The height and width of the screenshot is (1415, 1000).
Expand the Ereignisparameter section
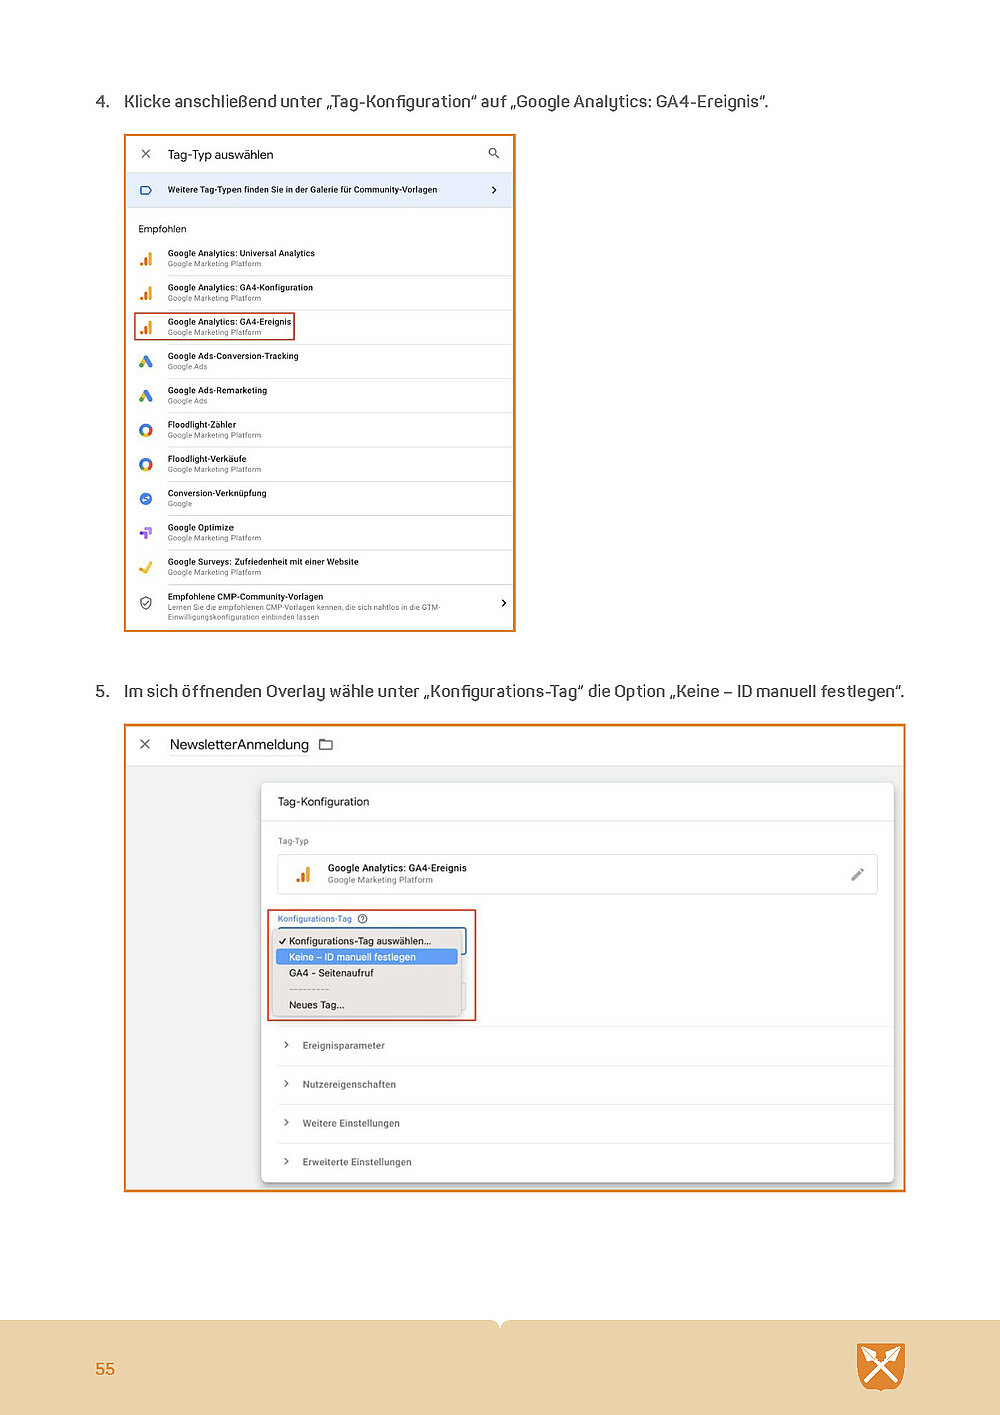[585, 1046]
